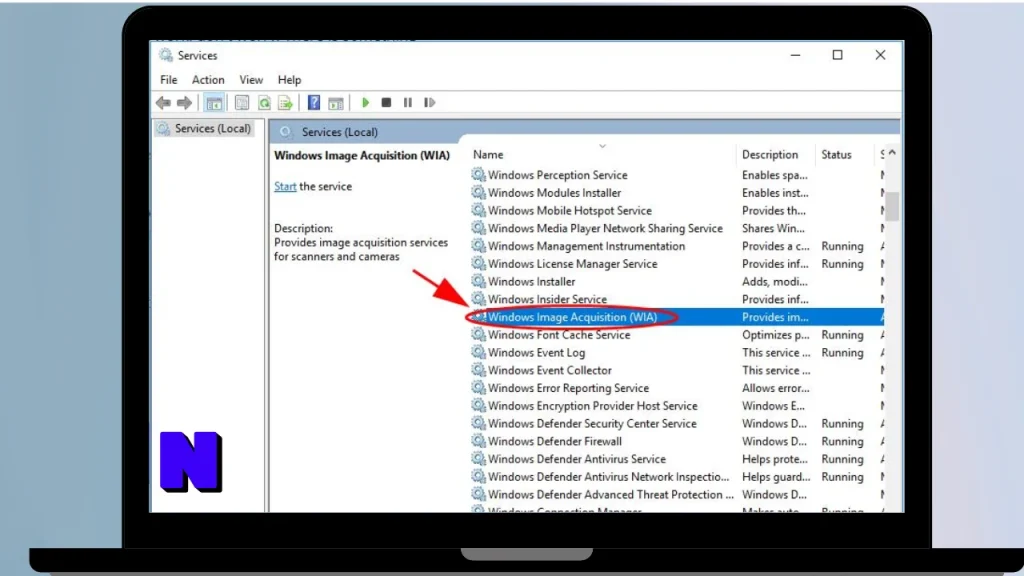
Task: Click gear icon of Windows Event Log
Action: click(479, 352)
